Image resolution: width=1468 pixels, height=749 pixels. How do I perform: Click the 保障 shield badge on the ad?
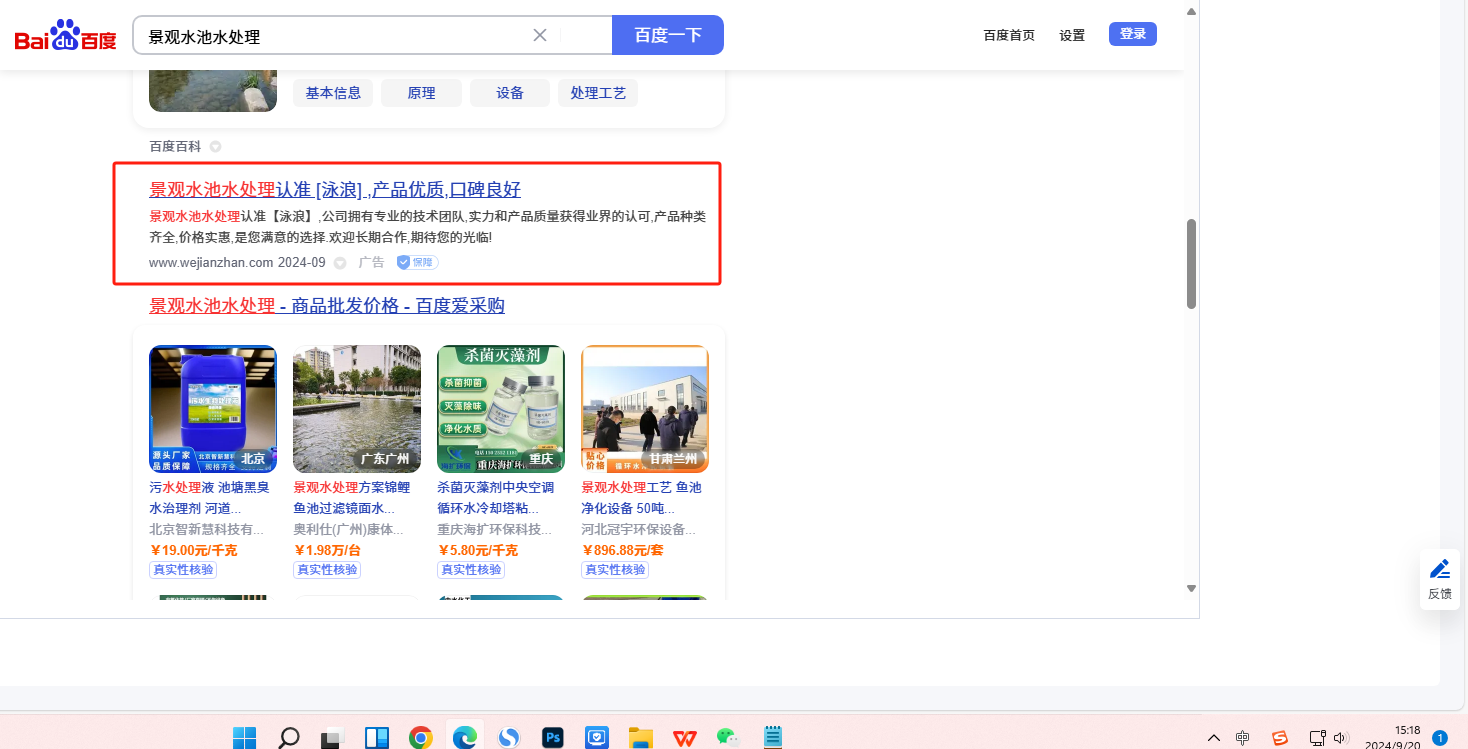pos(417,262)
